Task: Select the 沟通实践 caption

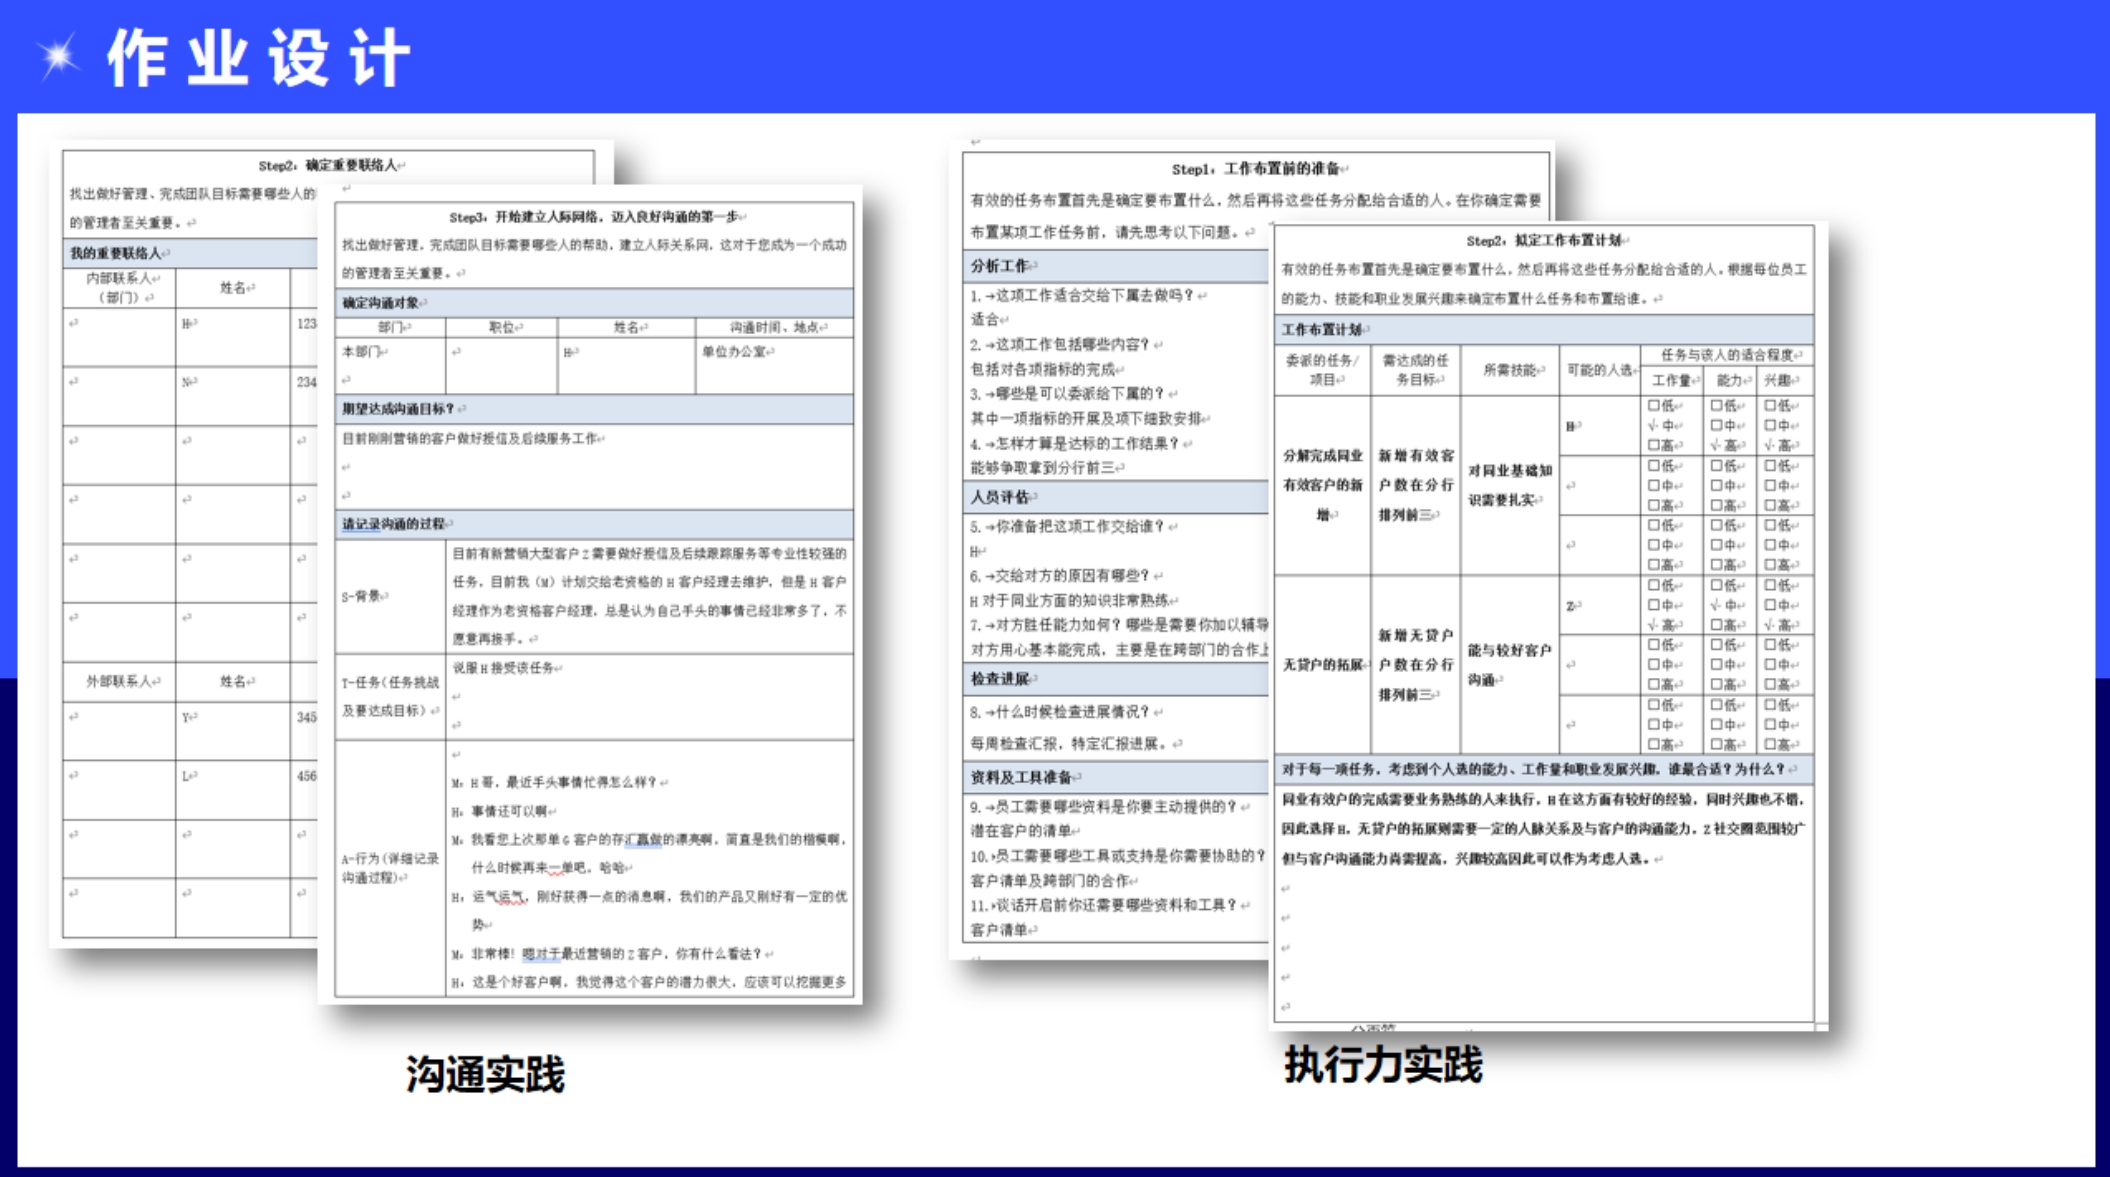Action: (x=485, y=1075)
